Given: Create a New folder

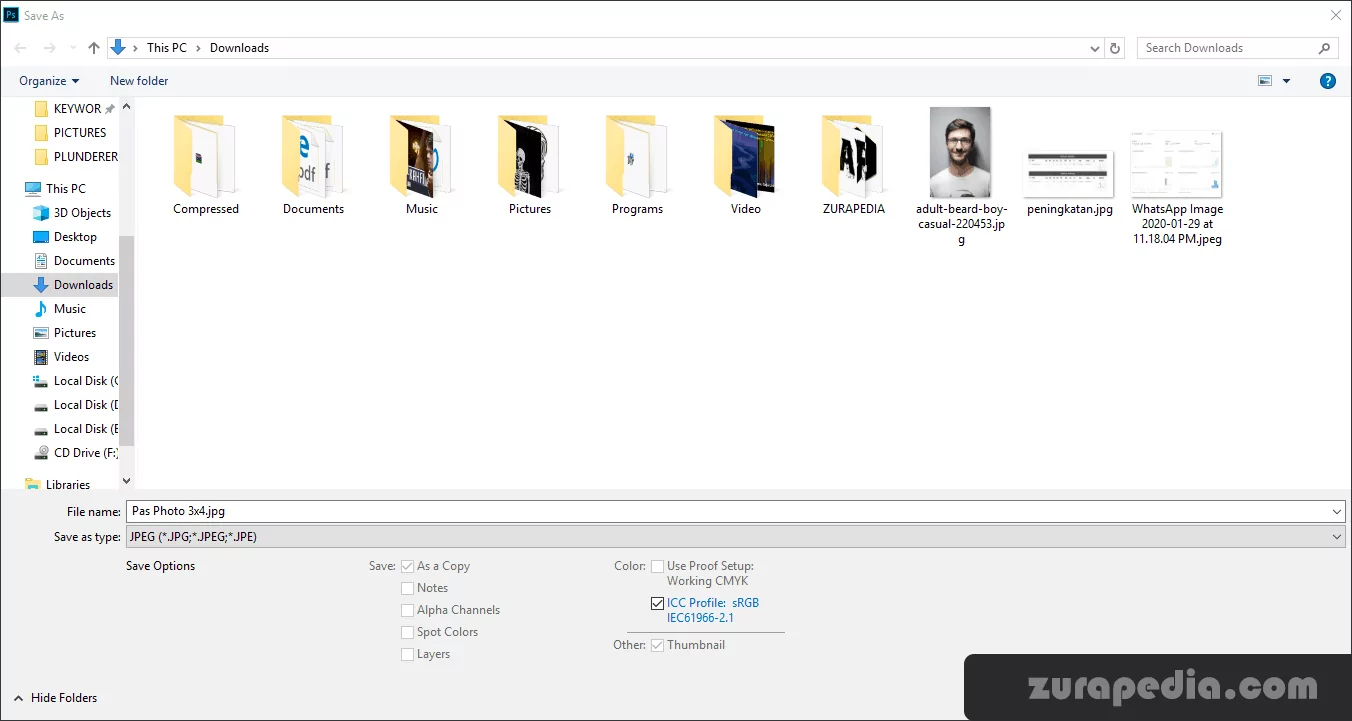Looking at the screenshot, I should coord(139,81).
